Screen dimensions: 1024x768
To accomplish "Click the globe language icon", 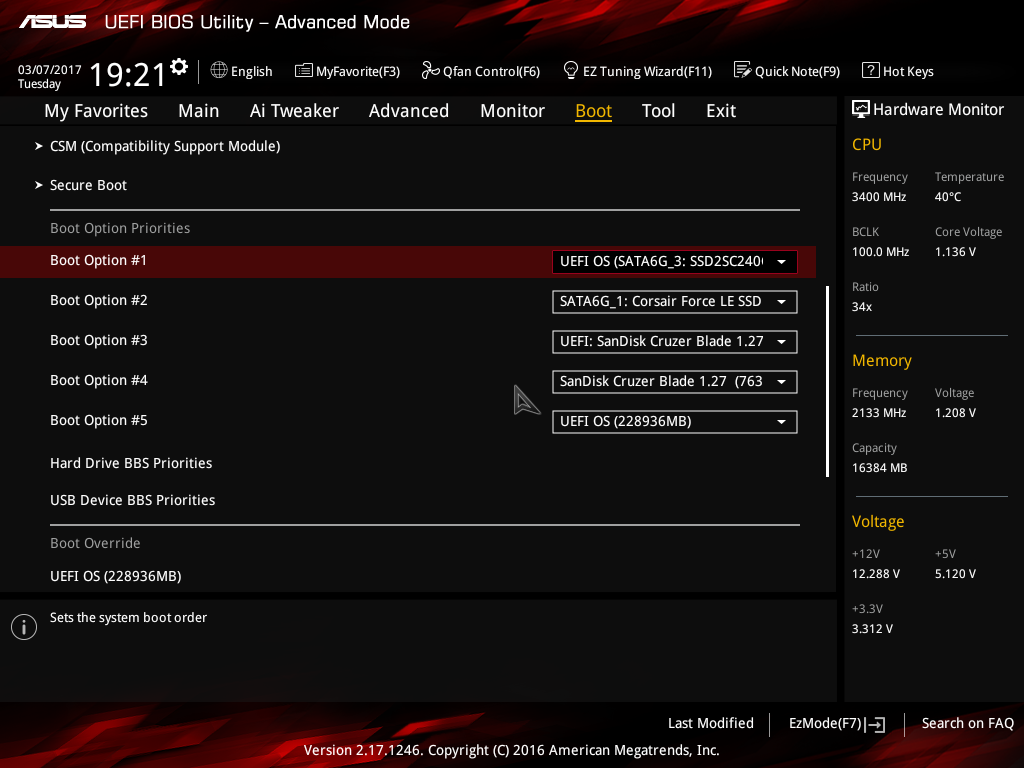I will tap(219, 71).
